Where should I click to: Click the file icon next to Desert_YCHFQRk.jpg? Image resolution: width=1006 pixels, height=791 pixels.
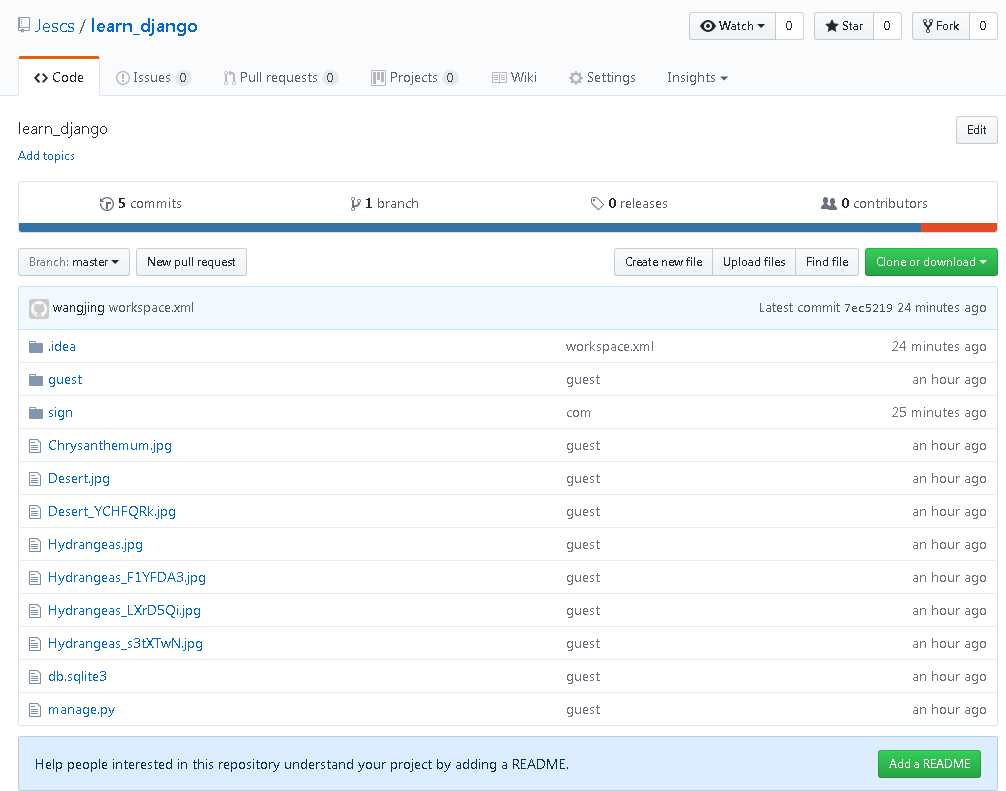(35, 512)
